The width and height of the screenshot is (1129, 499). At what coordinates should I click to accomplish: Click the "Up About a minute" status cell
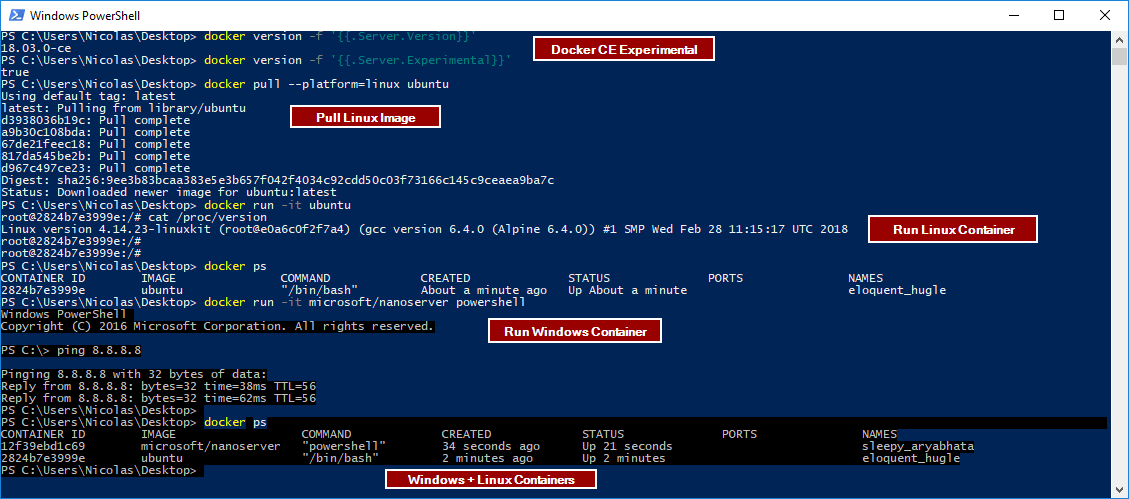[627, 291]
